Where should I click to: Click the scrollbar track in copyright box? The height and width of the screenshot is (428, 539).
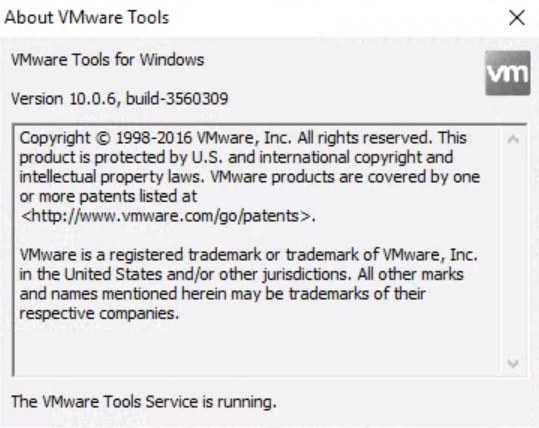(513, 251)
